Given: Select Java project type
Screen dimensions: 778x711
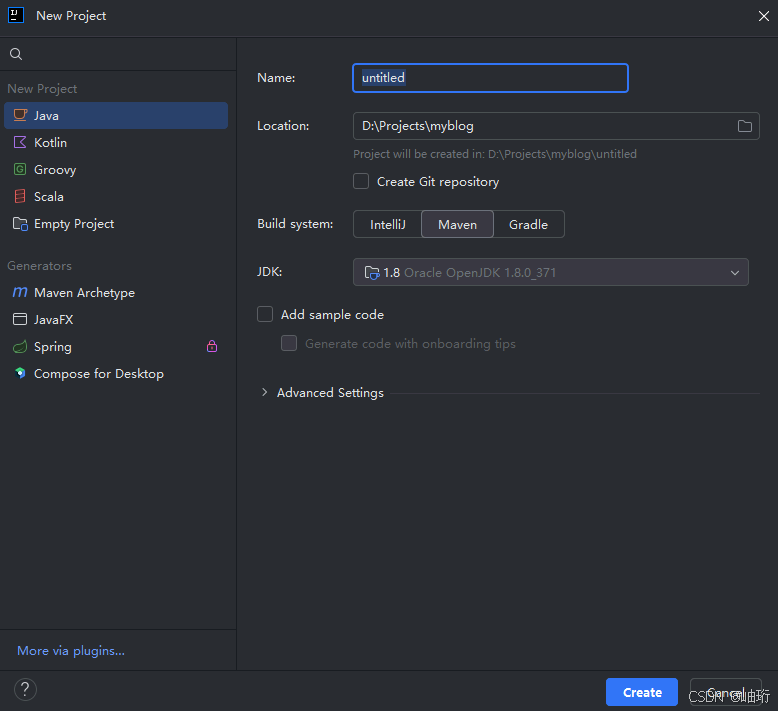Looking at the screenshot, I should coord(116,116).
